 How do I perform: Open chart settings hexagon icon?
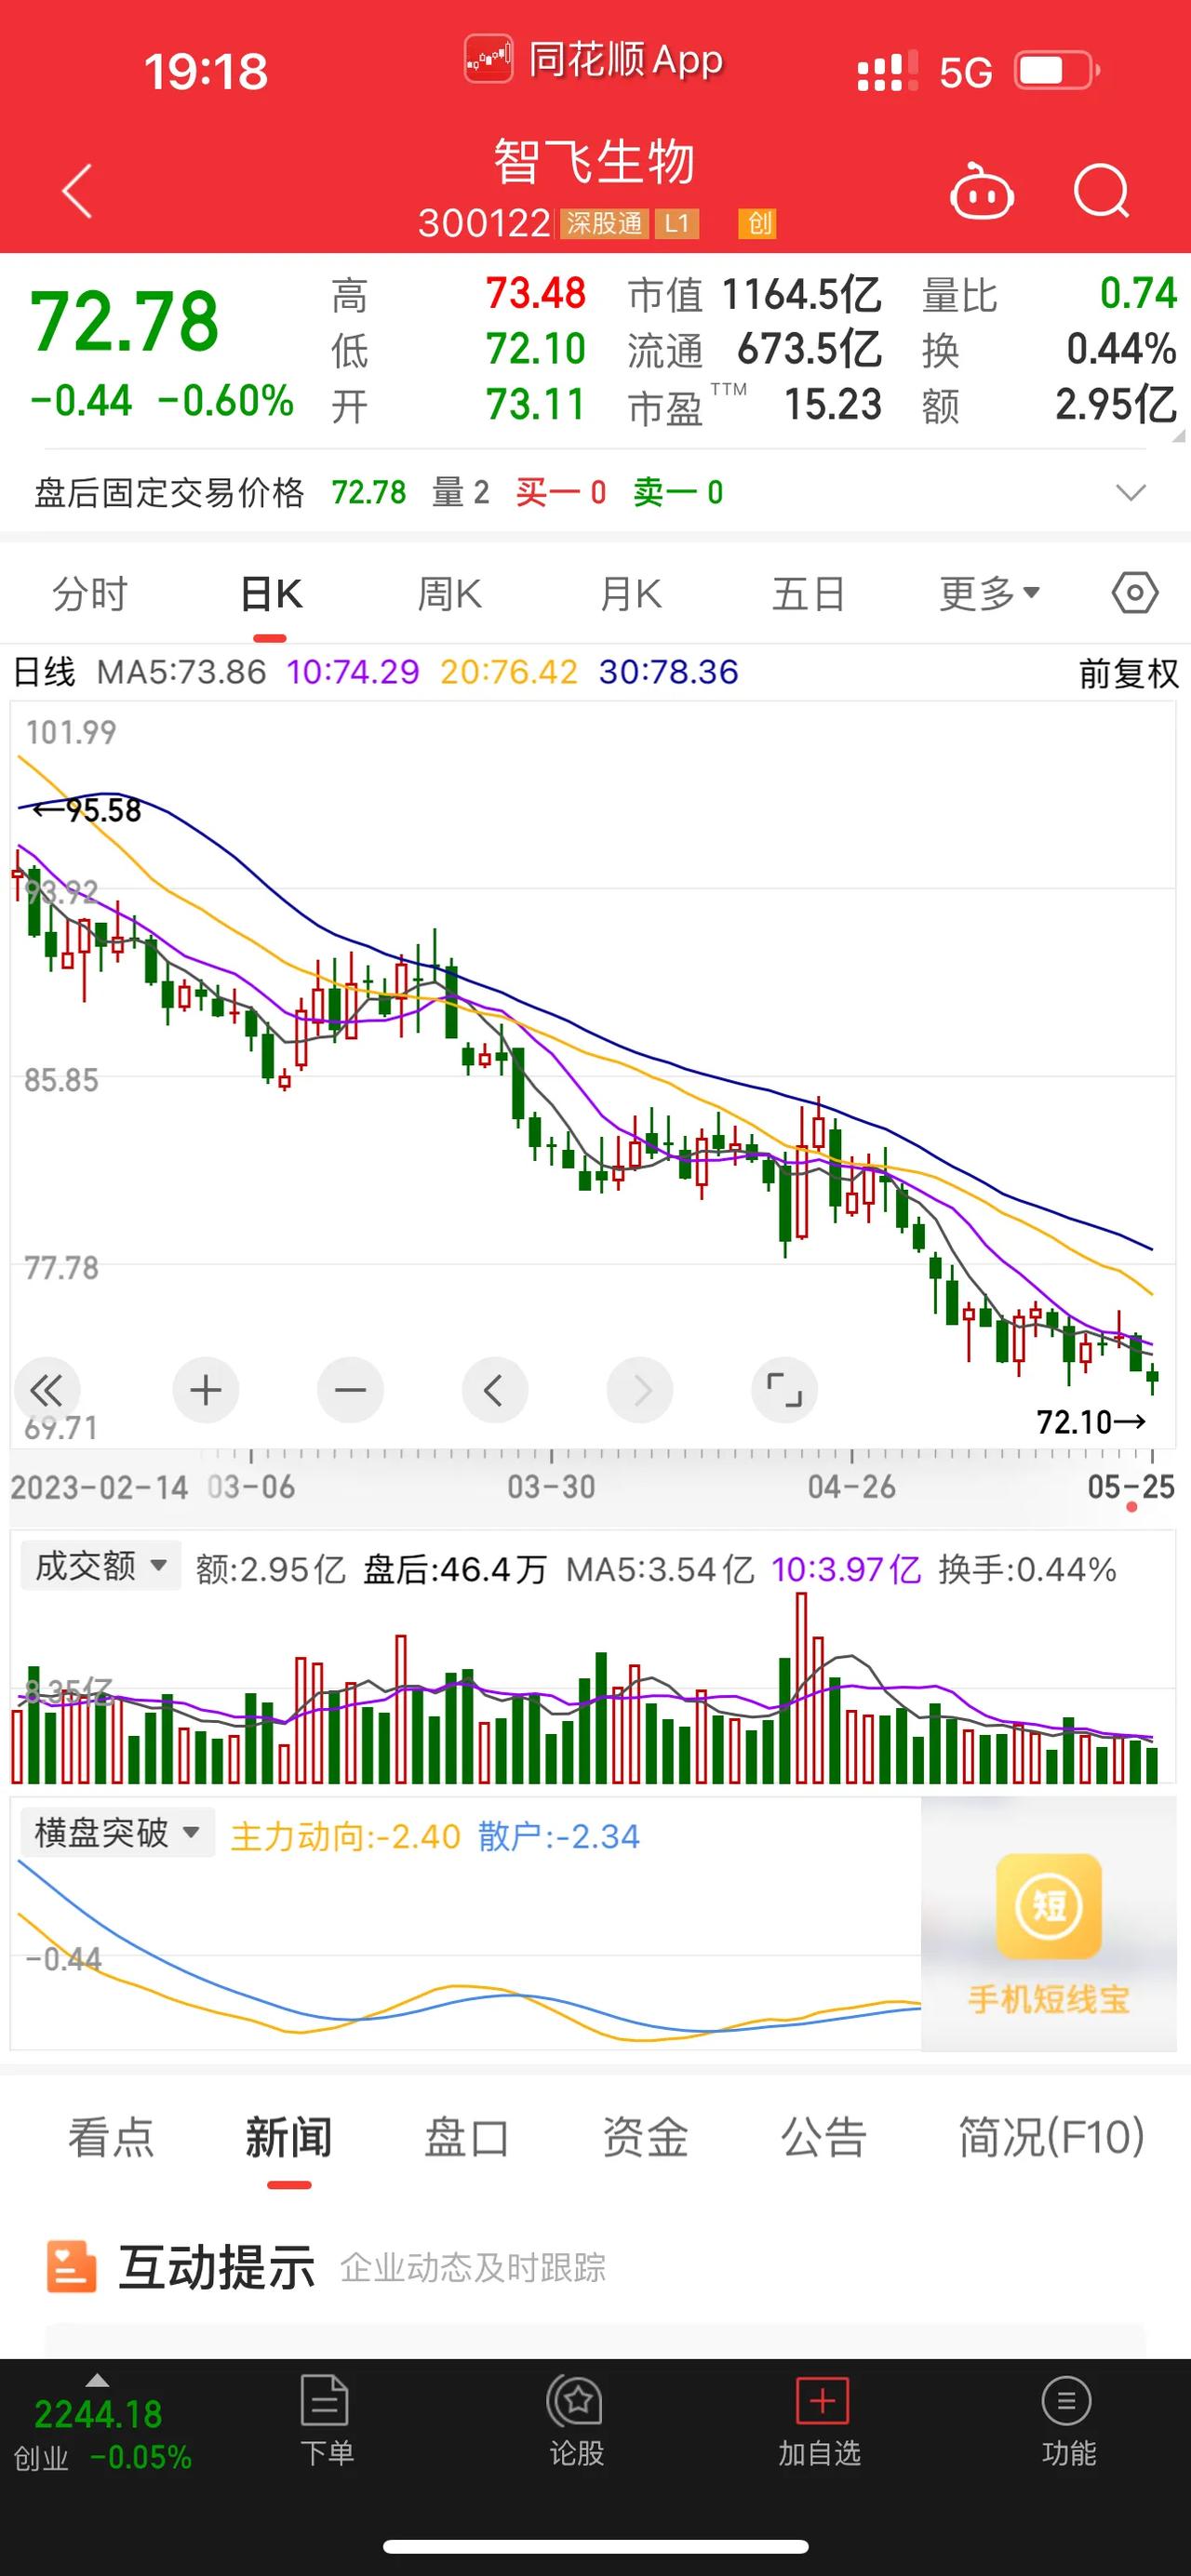point(1135,594)
